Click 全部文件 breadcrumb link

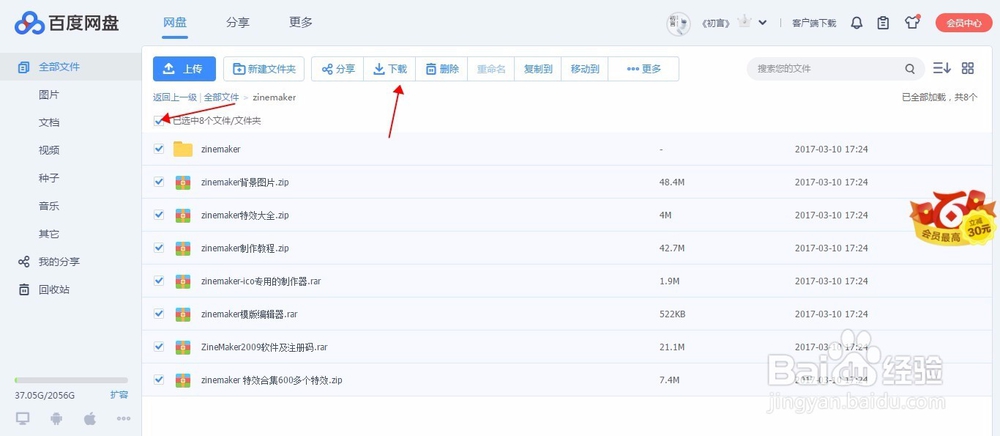(x=221, y=98)
